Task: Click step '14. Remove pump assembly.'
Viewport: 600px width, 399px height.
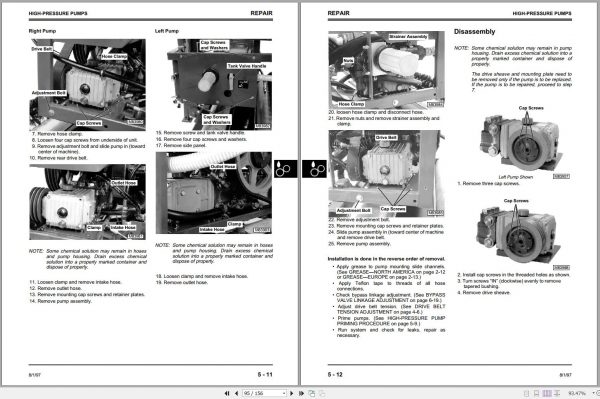Action: tap(61, 301)
